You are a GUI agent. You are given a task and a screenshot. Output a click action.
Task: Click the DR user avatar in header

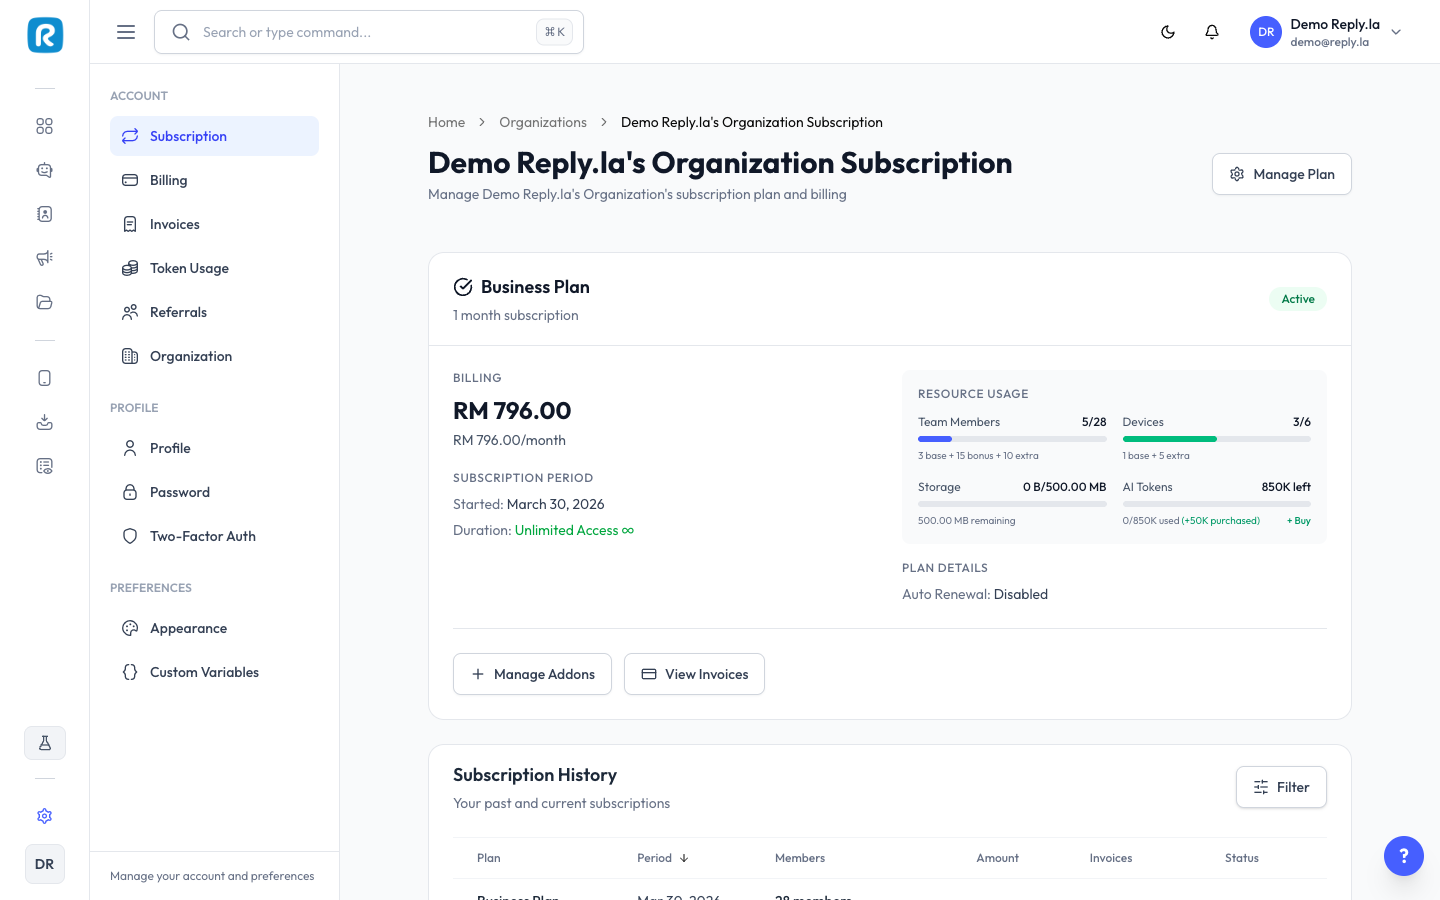pyautogui.click(x=1266, y=32)
